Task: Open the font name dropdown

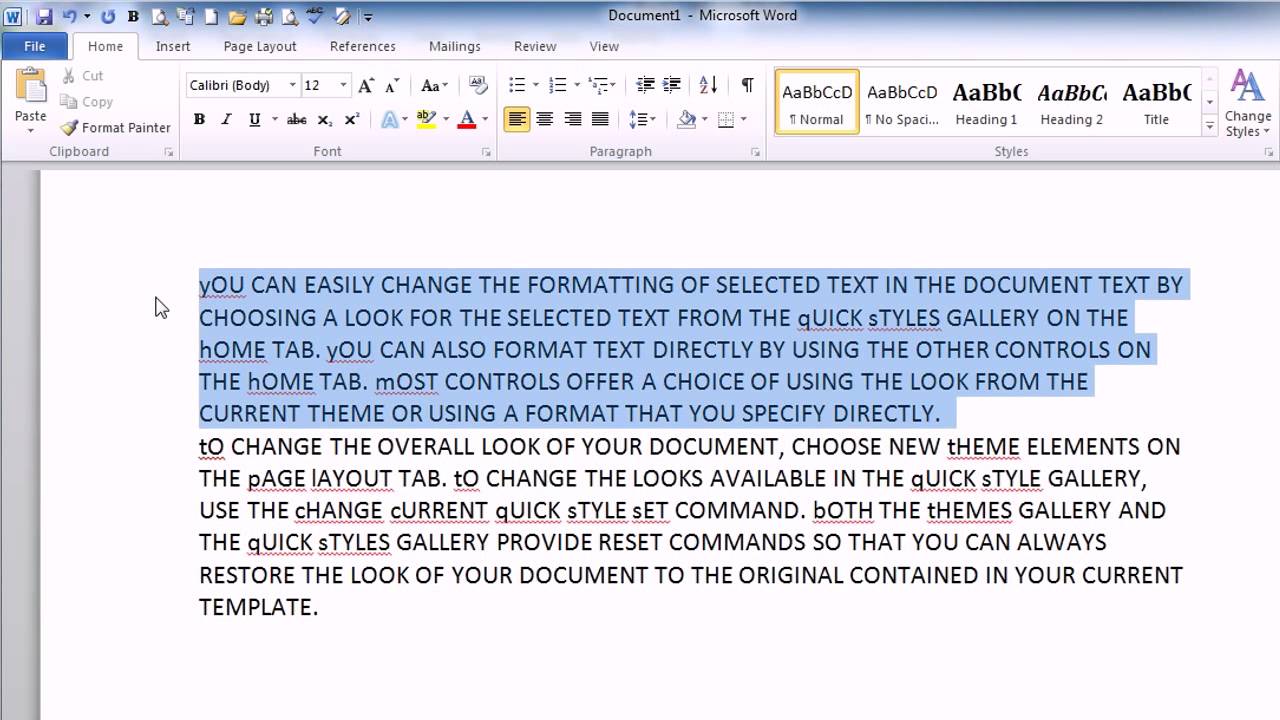Action: coord(292,85)
